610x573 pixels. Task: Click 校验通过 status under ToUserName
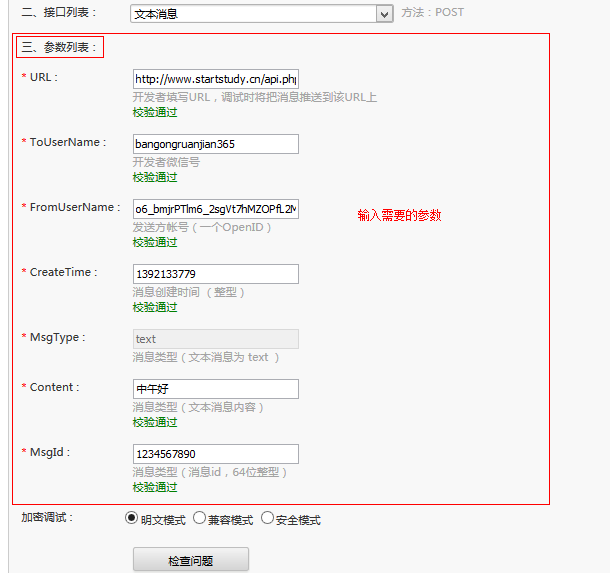coord(155,178)
